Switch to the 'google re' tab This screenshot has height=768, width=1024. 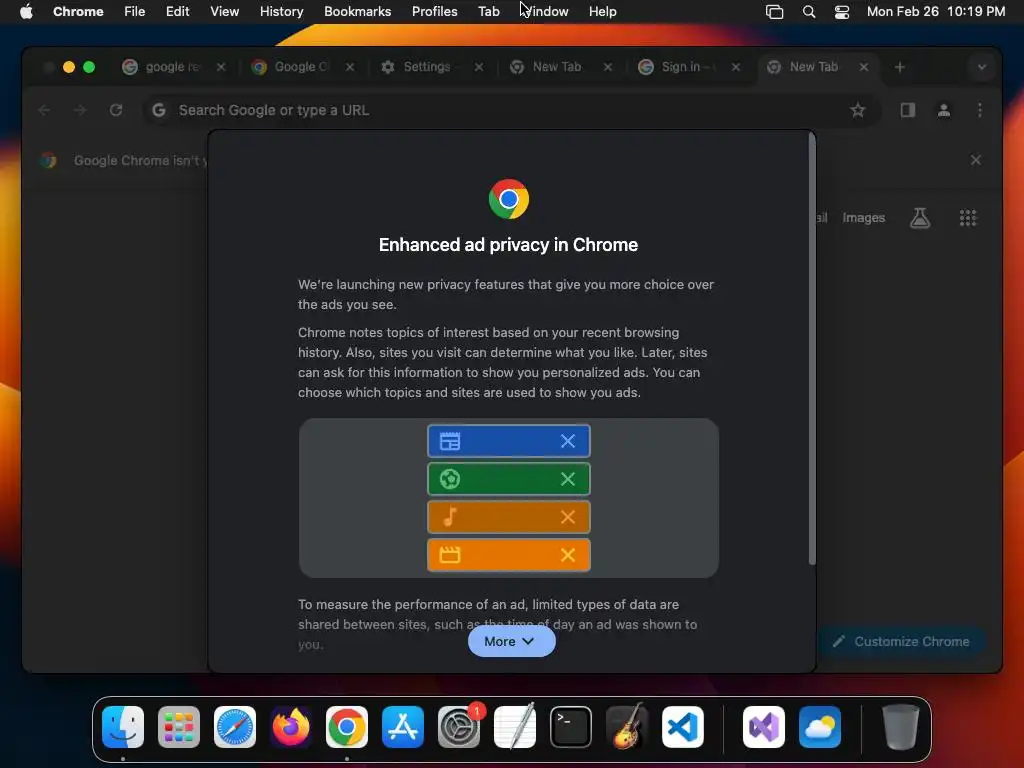(x=173, y=67)
